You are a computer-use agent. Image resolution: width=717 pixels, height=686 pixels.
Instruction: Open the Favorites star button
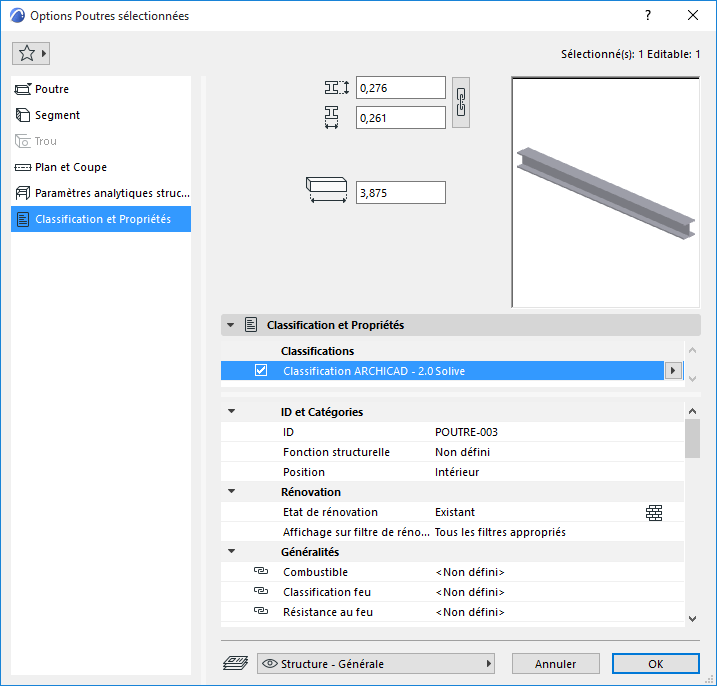[31, 54]
